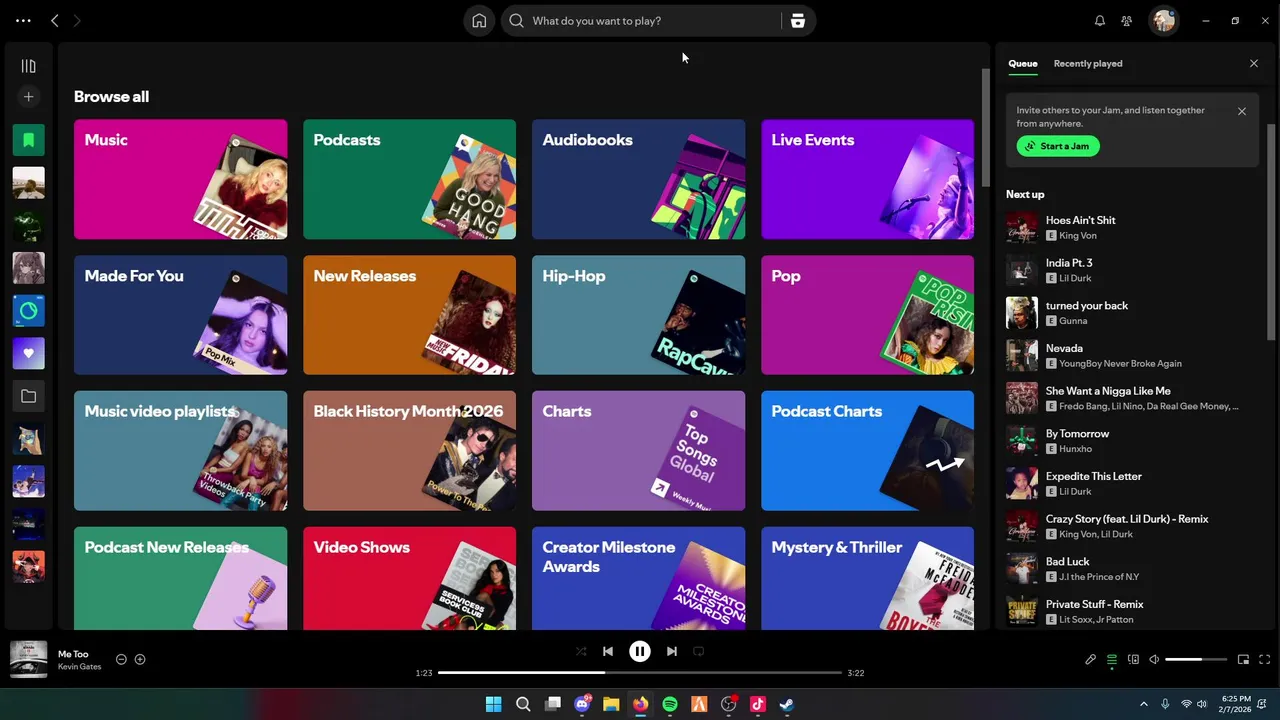Open the Charts category card
The image size is (1280, 720).
pyautogui.click(x=638, y=451)
